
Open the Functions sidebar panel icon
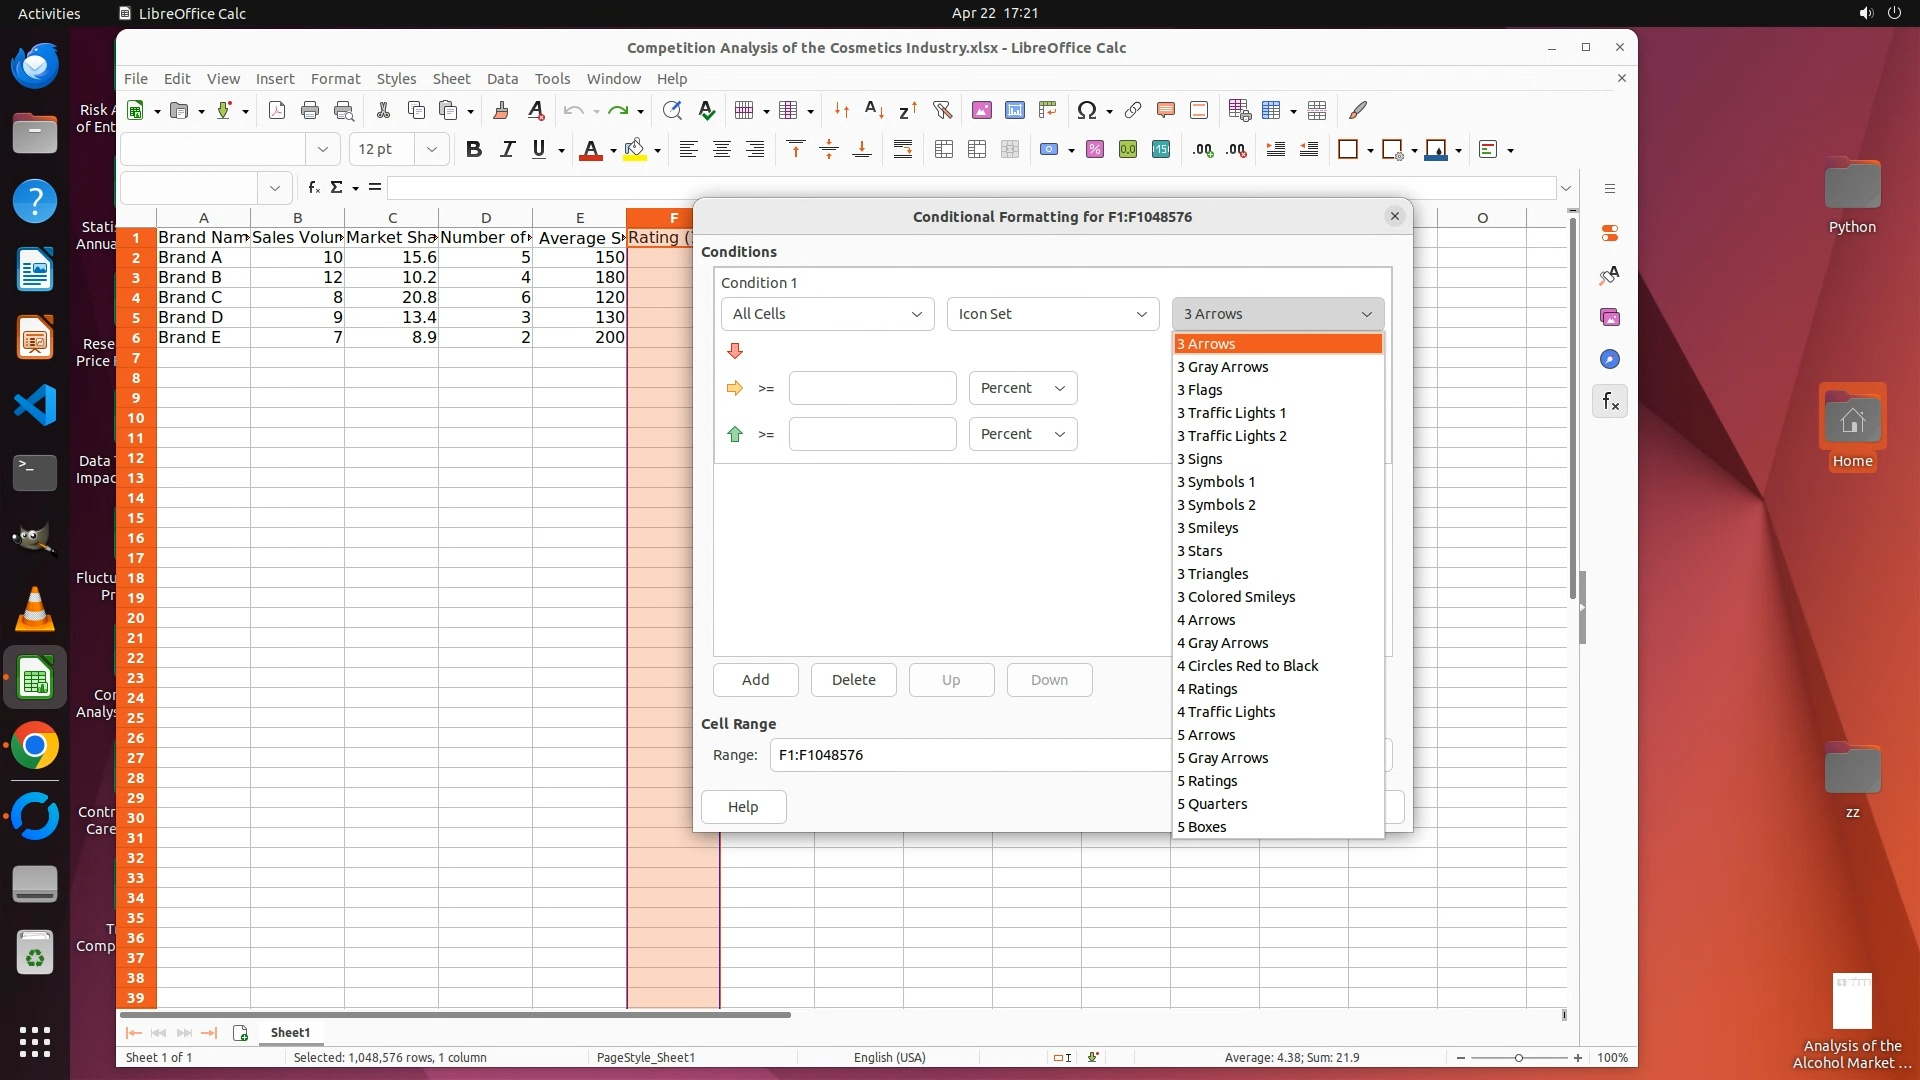point(1610,402)
